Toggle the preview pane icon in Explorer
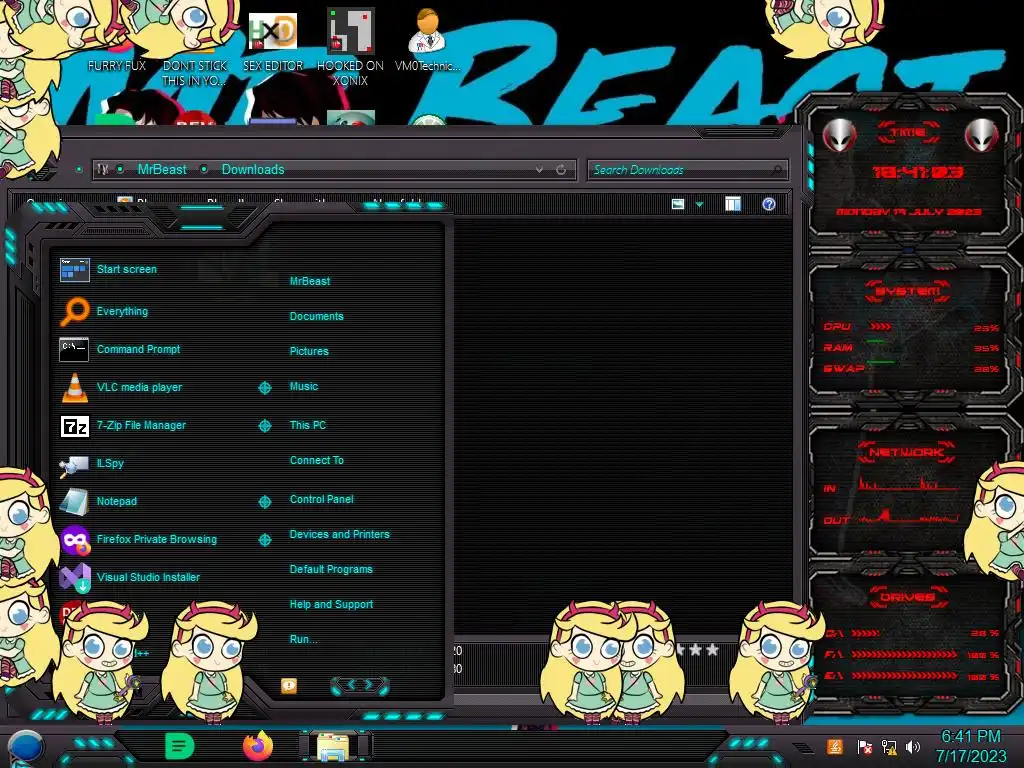1024x768 pixels. click(733, 204)
